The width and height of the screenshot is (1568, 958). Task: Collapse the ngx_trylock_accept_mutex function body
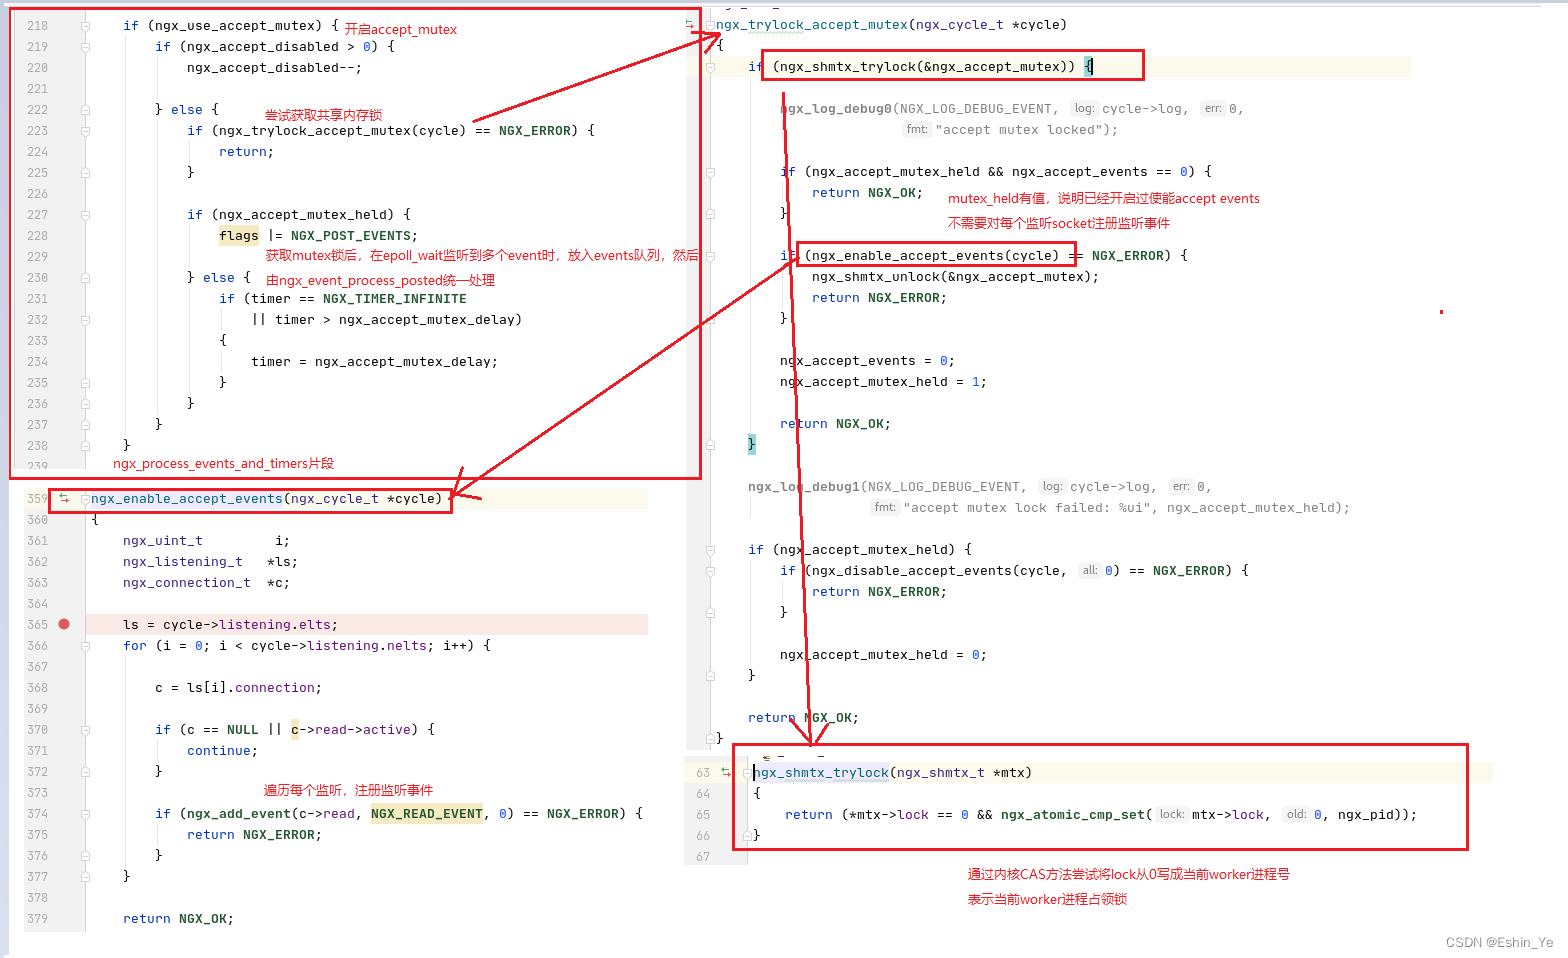point(710,25)
